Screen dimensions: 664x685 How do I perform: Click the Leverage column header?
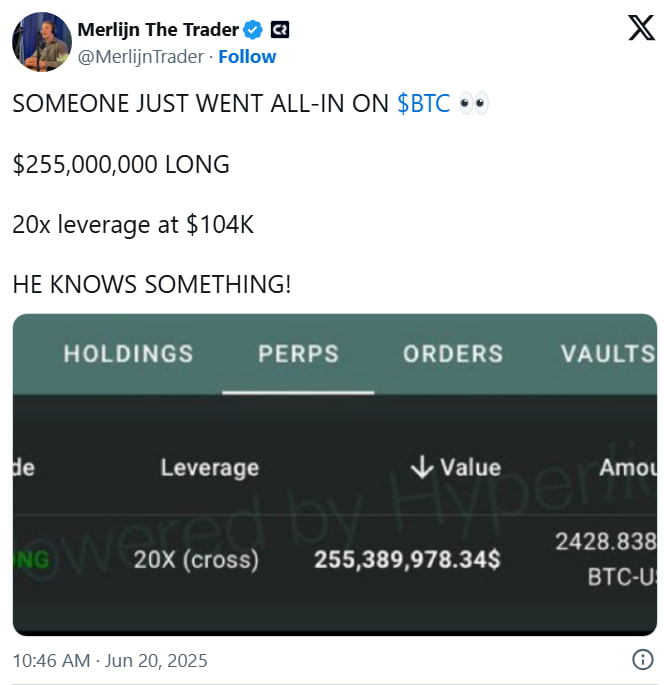coord(209,467)
